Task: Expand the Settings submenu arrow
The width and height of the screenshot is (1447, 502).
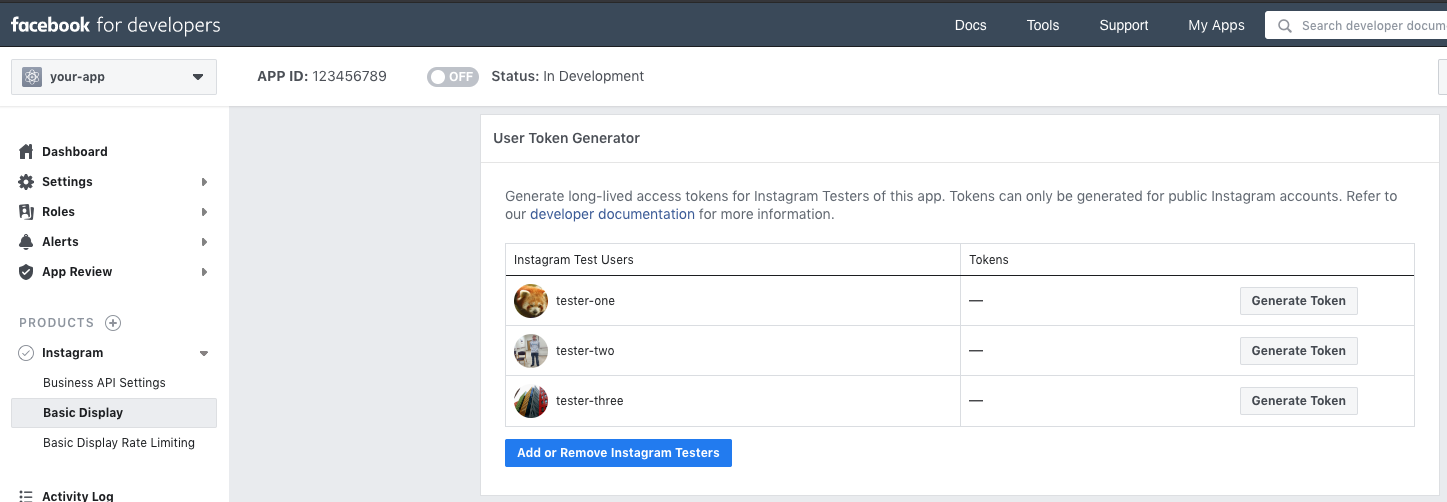Action: [x=204, y=182]
